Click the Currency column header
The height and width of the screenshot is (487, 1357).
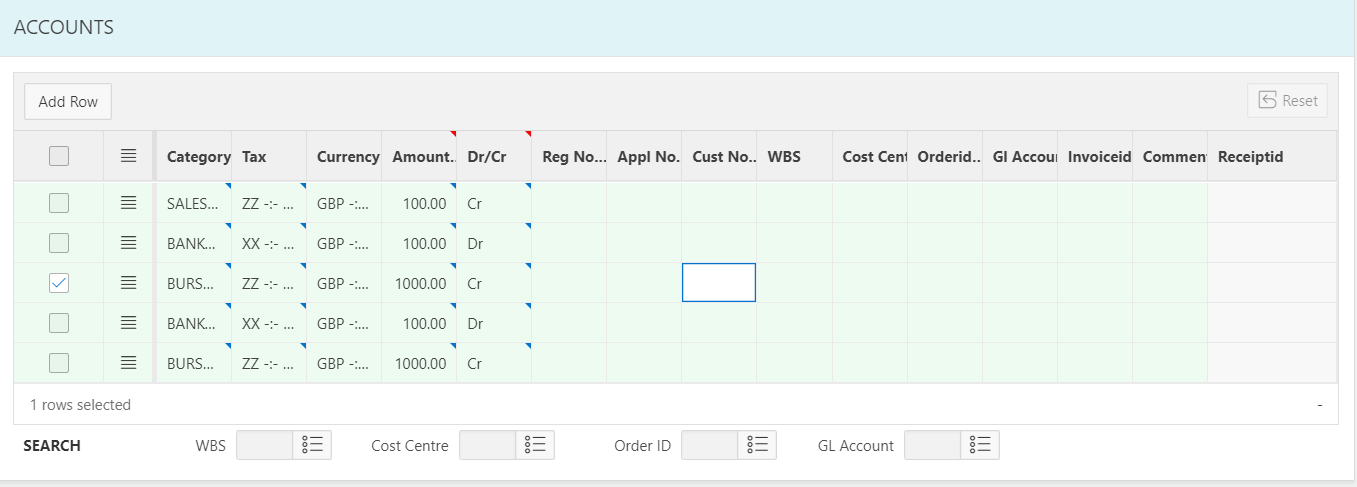(344, 156)
